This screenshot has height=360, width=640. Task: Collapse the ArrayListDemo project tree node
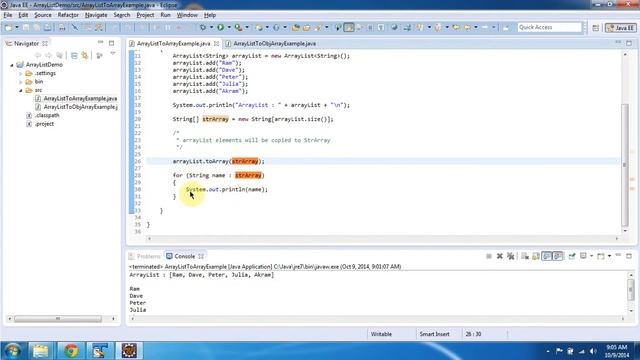click(x=12, y=65)
